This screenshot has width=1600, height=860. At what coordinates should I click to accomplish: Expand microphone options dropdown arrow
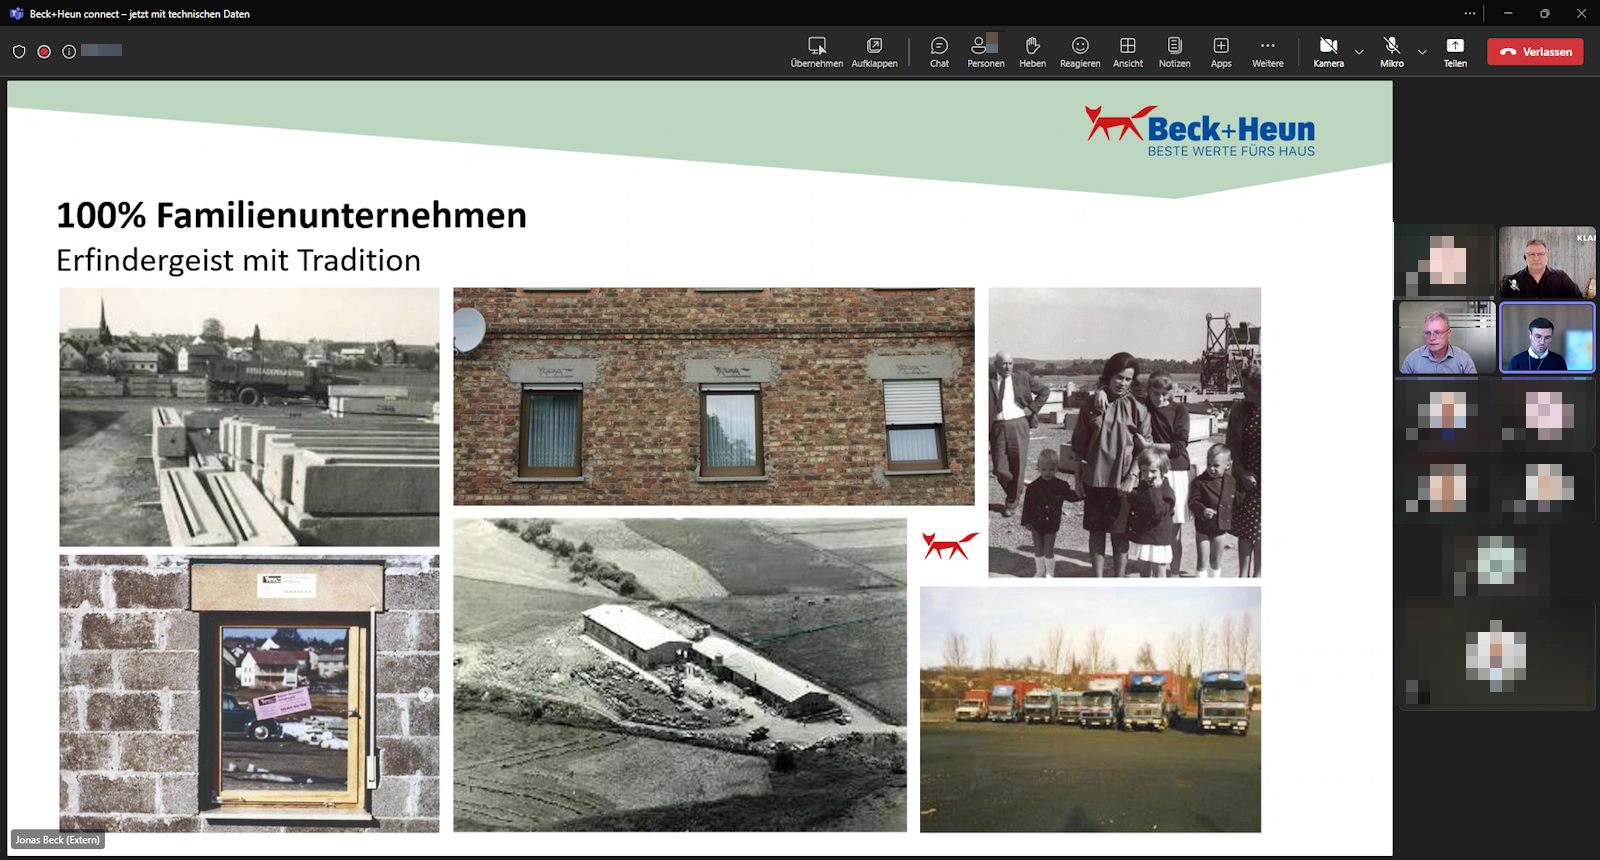1422,52
